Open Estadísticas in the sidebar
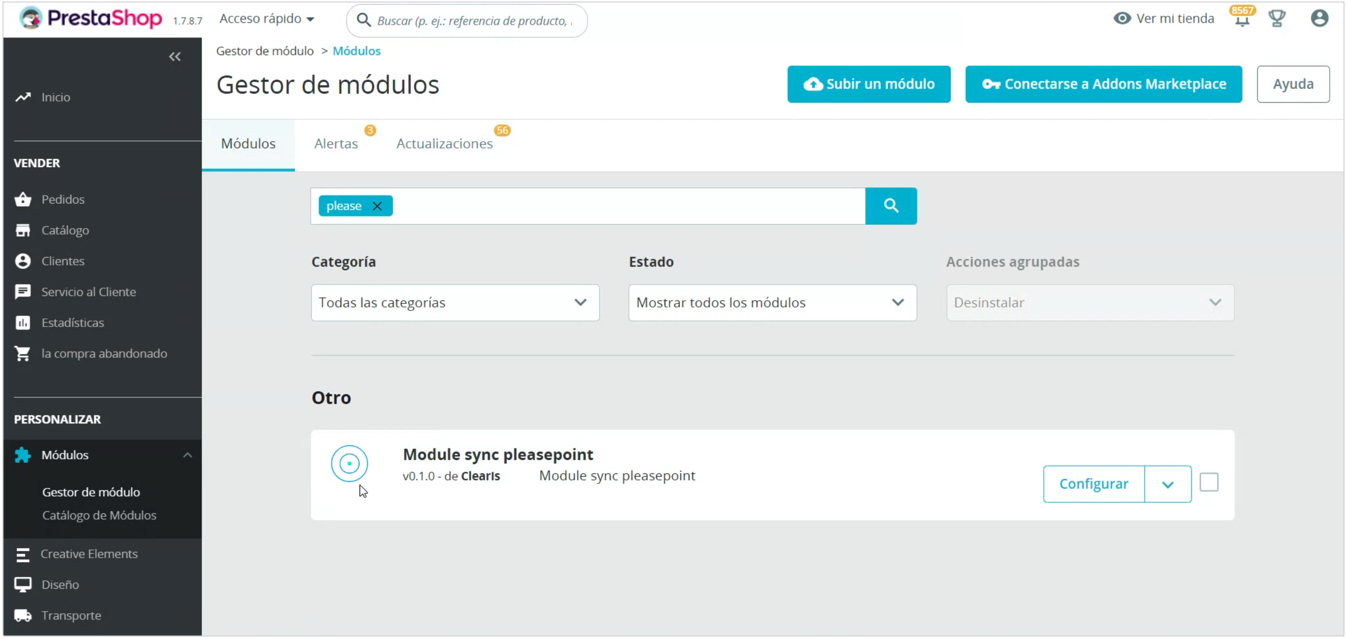This screenshot has width=1347, height=639. point(72,323)
